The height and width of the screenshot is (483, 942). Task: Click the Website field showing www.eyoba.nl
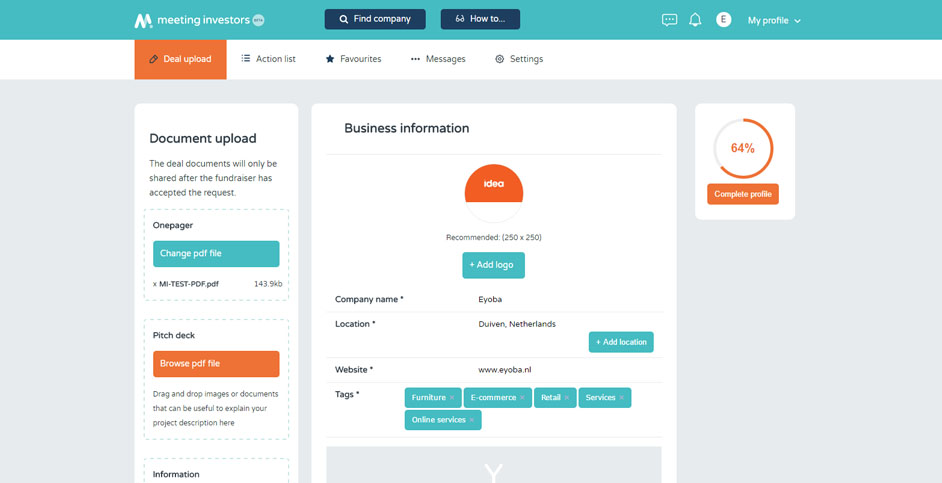[505, 370]
